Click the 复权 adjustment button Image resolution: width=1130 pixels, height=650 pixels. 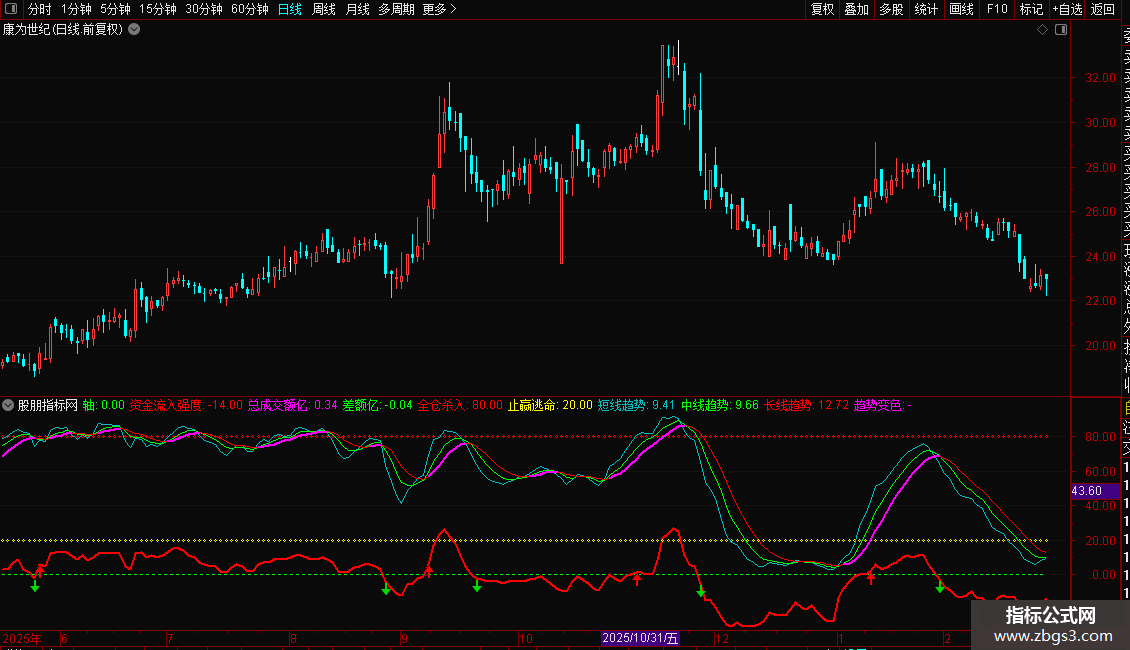[822, 9]
